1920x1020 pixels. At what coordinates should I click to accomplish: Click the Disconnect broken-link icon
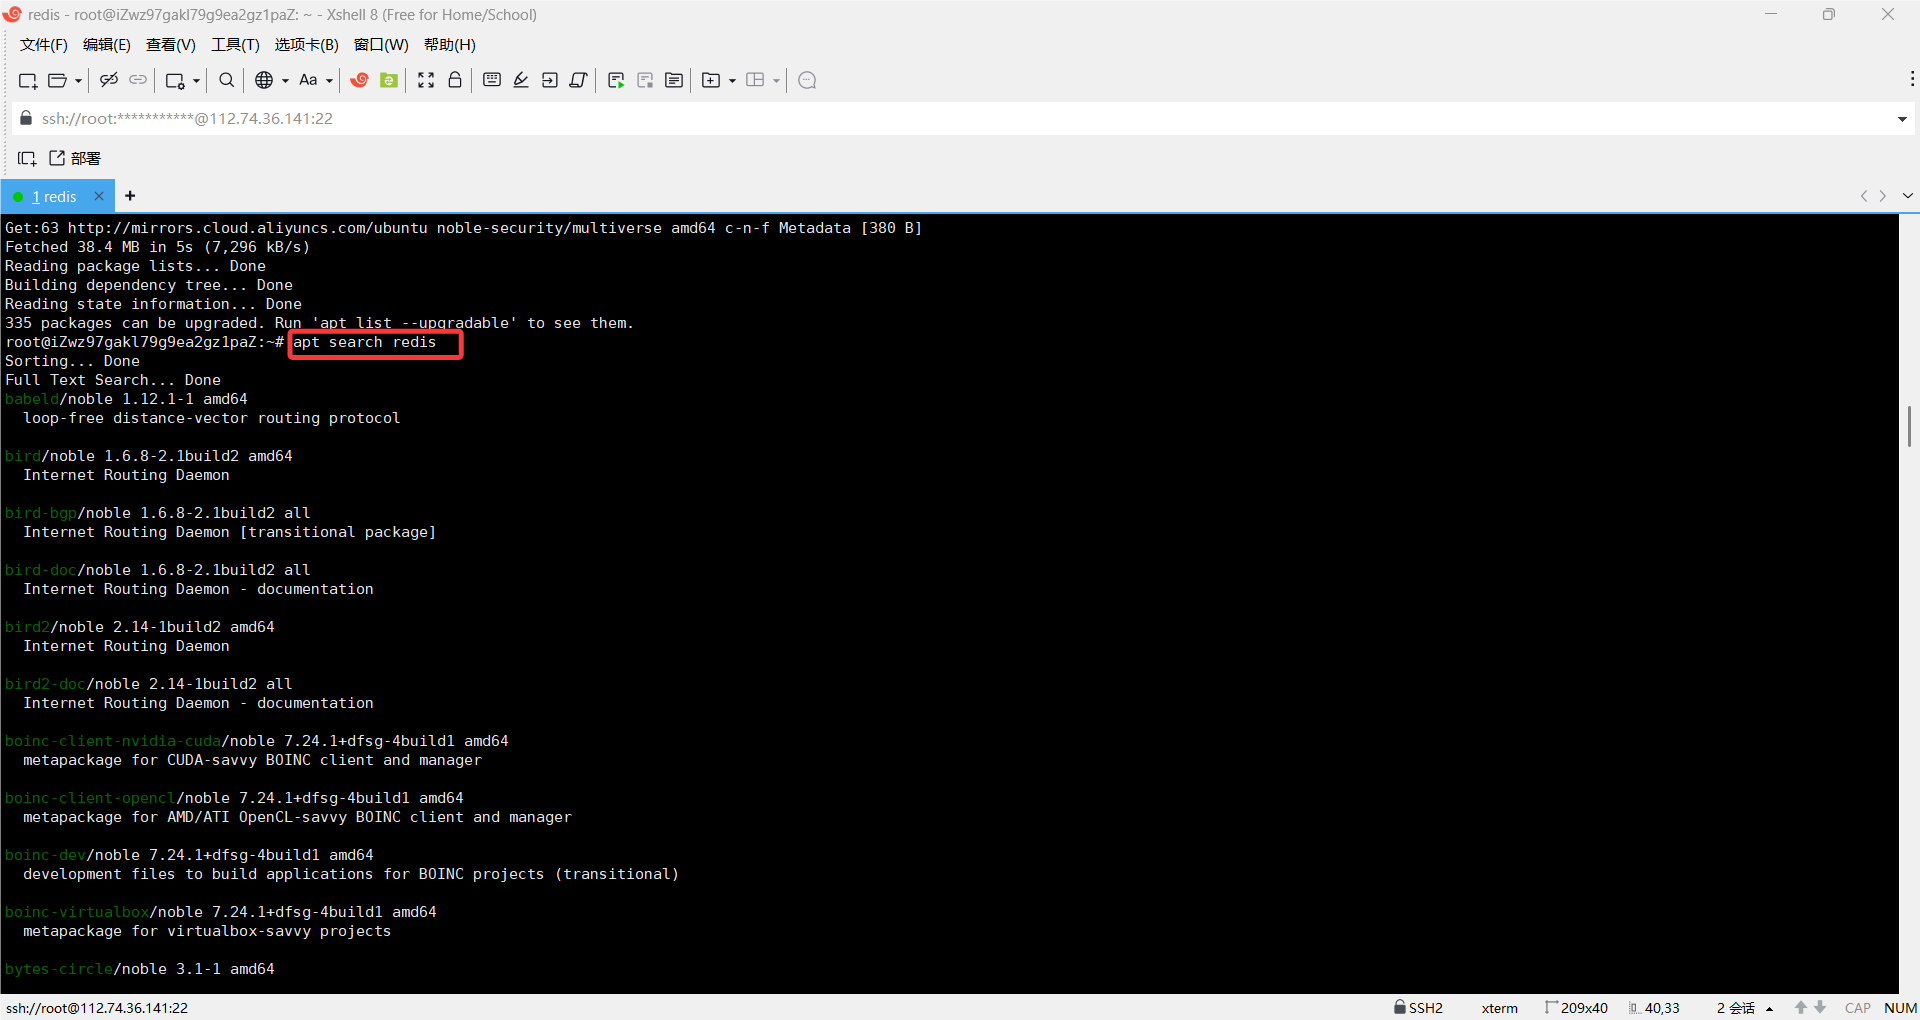tap(109, 80)
